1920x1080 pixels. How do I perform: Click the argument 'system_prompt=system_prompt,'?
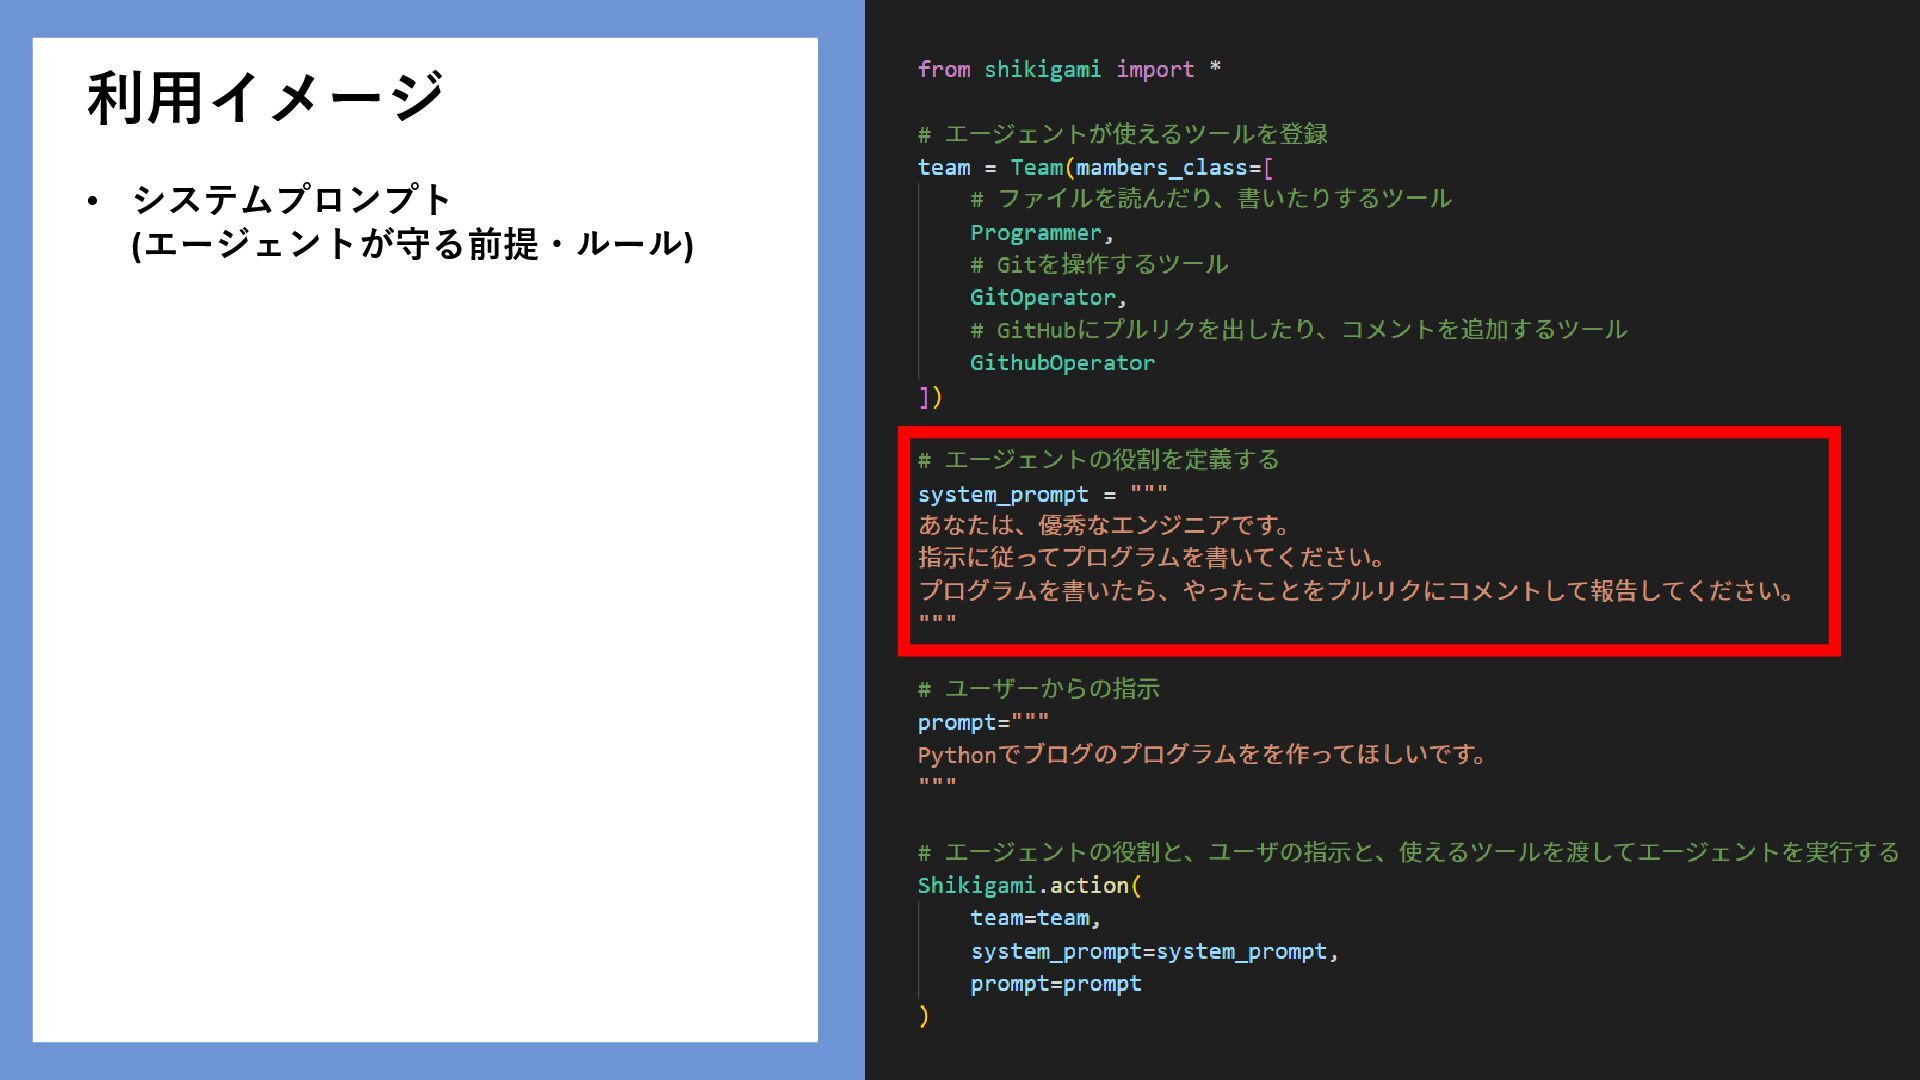click(1155, 951)
